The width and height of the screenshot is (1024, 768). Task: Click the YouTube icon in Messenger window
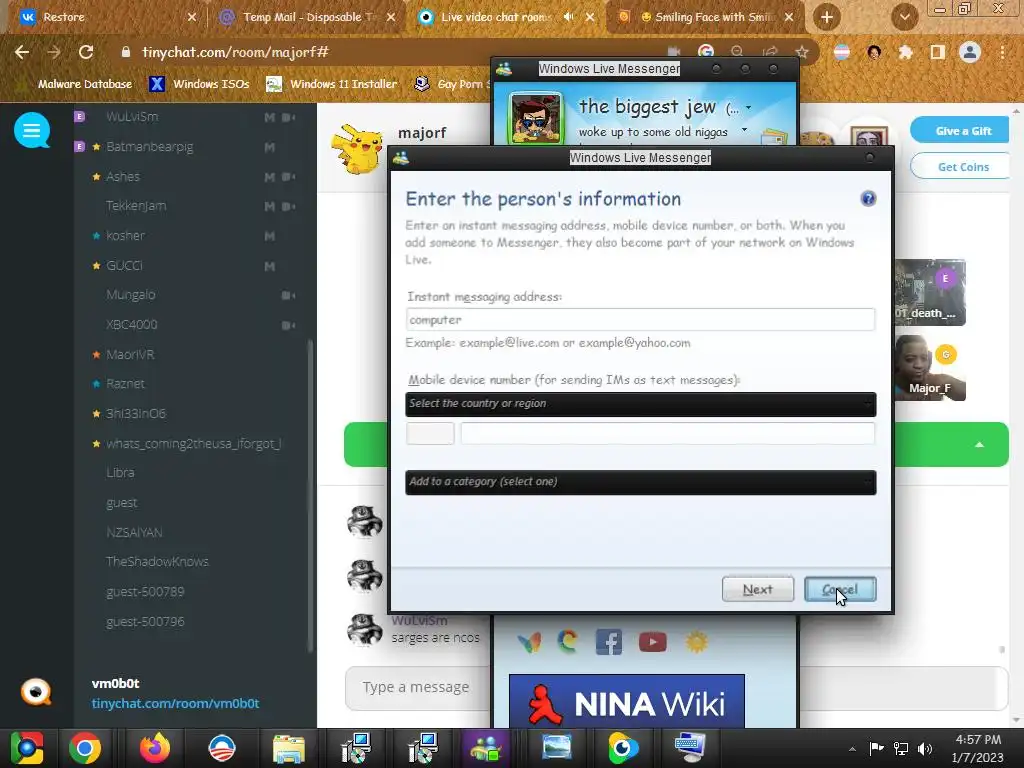652,642
